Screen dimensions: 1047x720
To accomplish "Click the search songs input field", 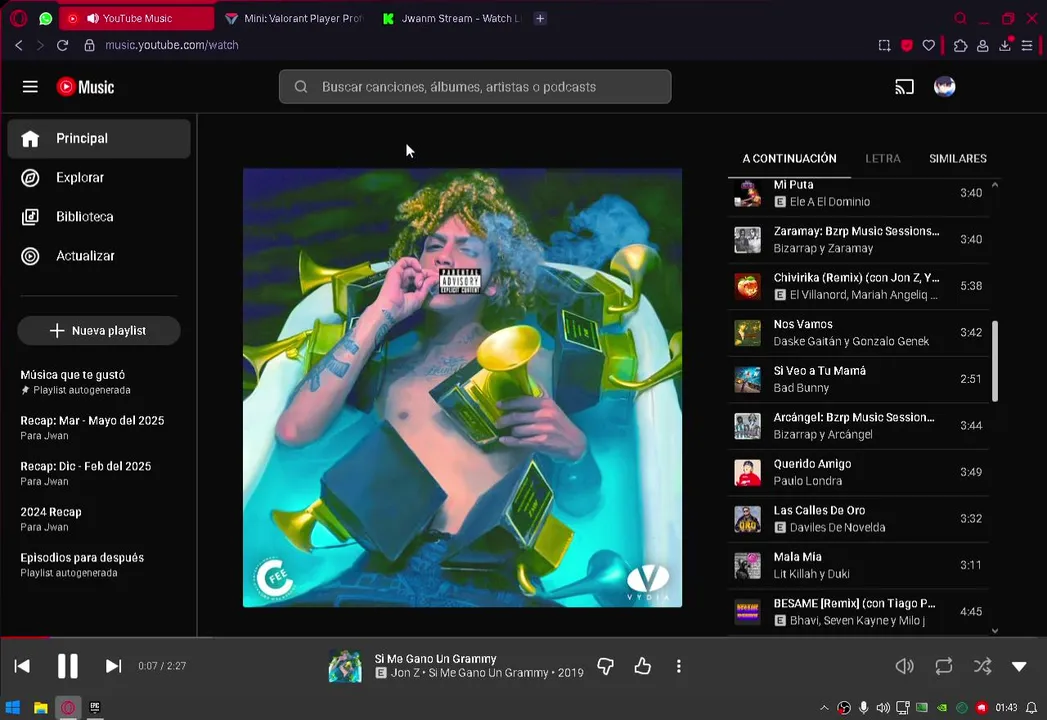I will coord(475,87).
